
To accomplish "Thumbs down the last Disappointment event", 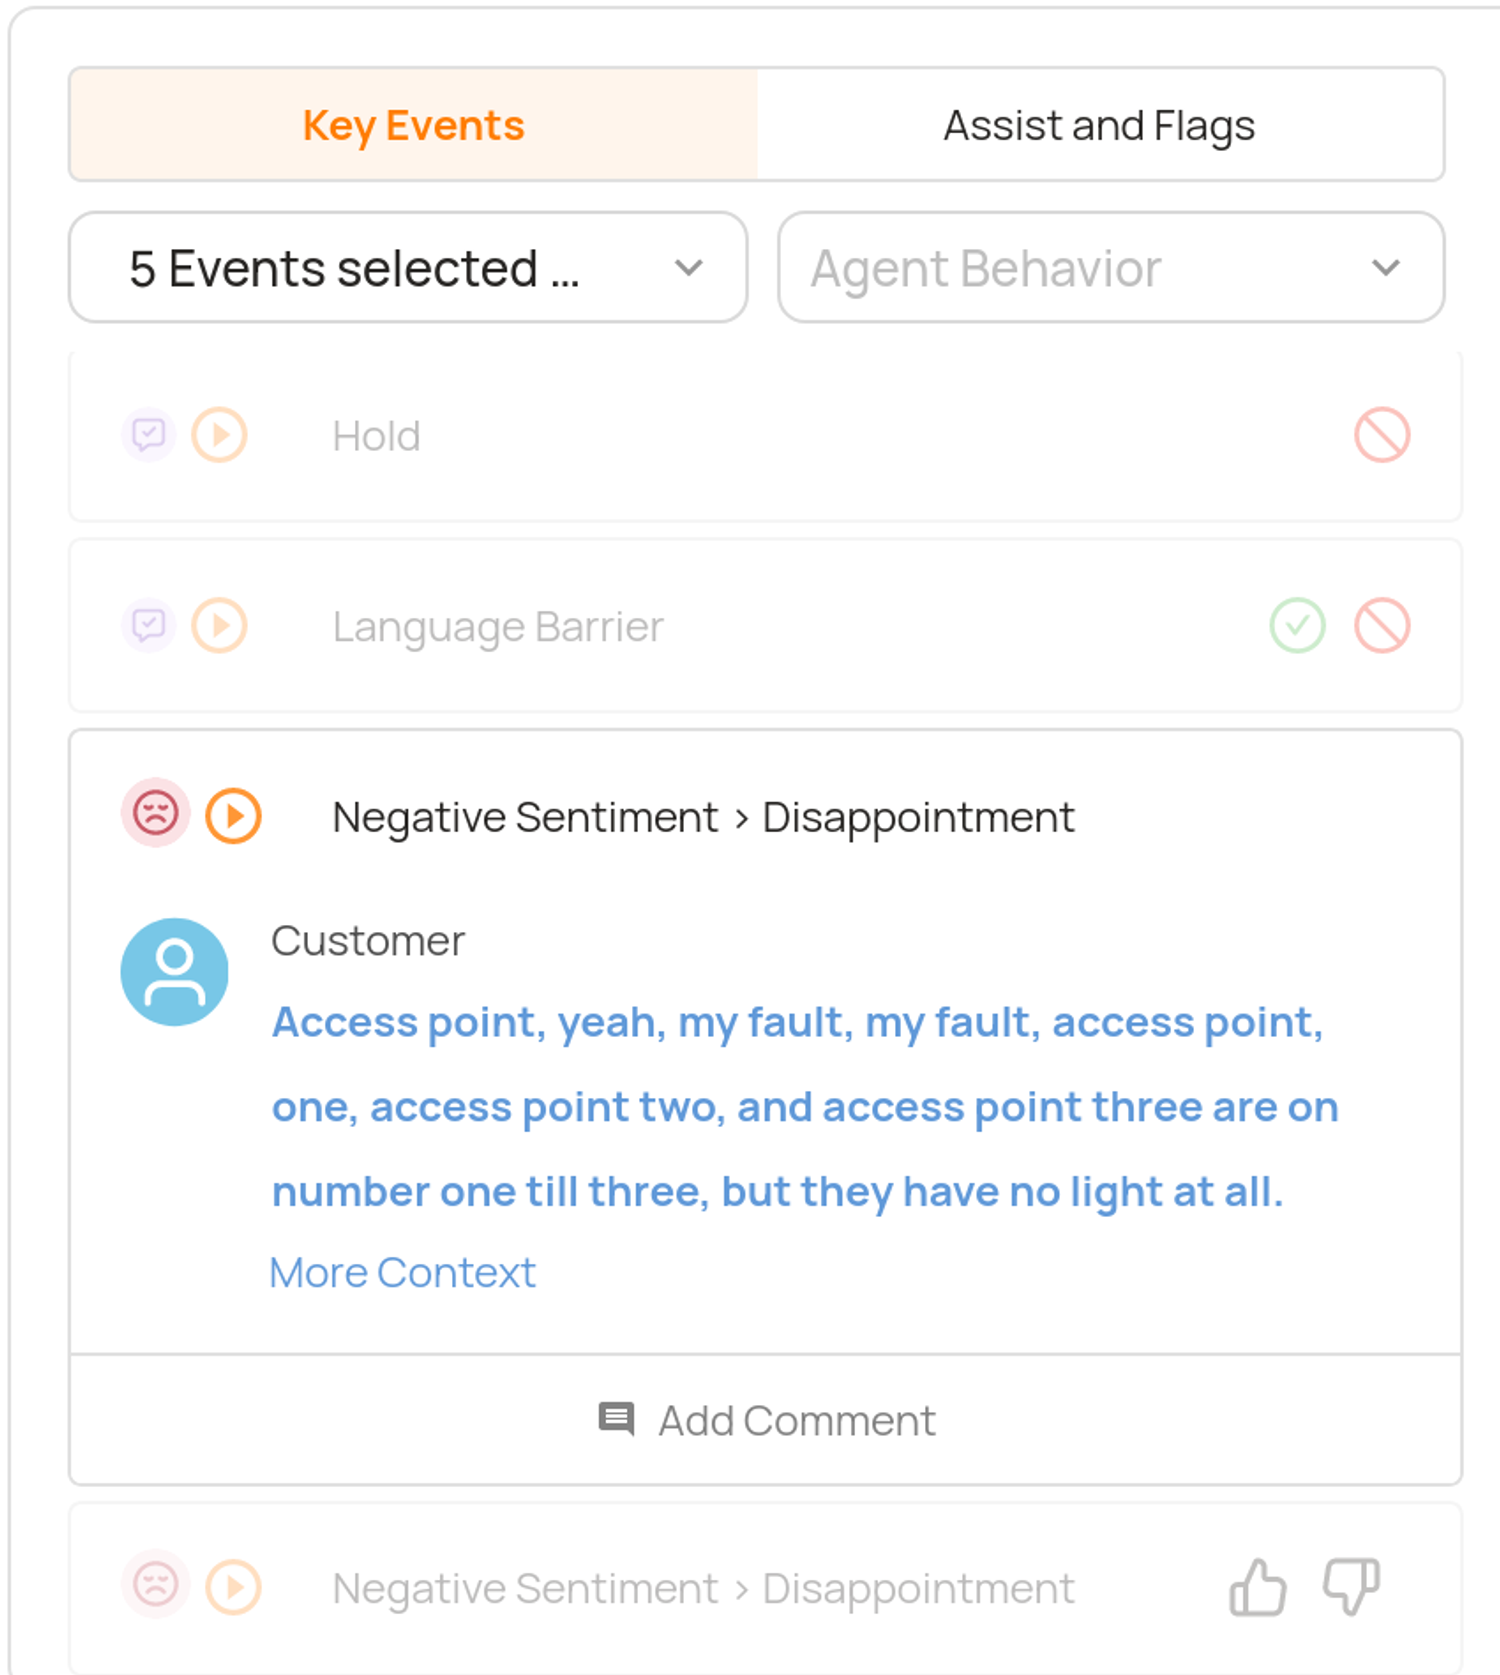I will (1351, 1587).
